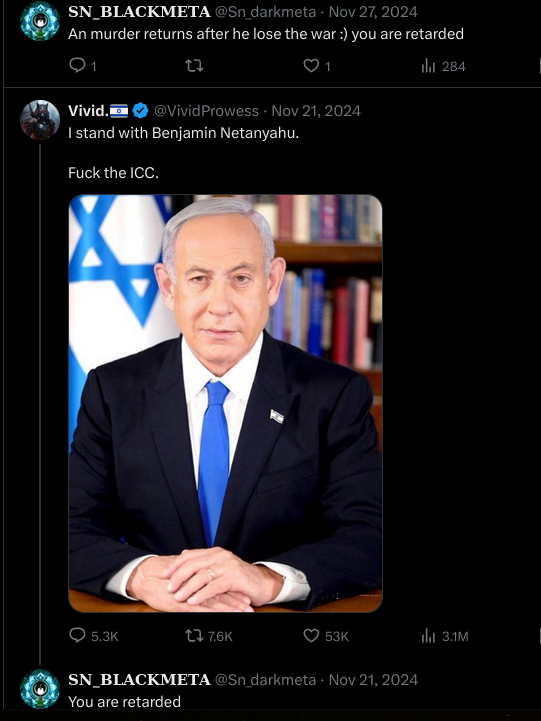Retweet SN_BLACKMETA's Nov 27 tweet

point(194,66)
